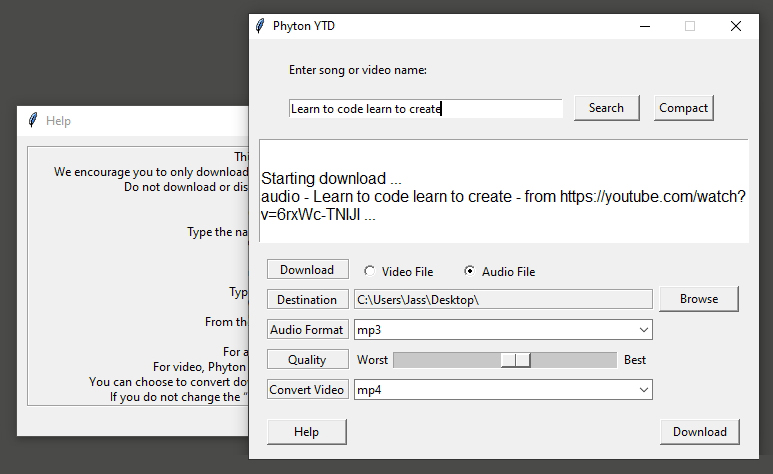Click the Quality label button
Viewport: 773px width, 474px height.
point(308,360)
